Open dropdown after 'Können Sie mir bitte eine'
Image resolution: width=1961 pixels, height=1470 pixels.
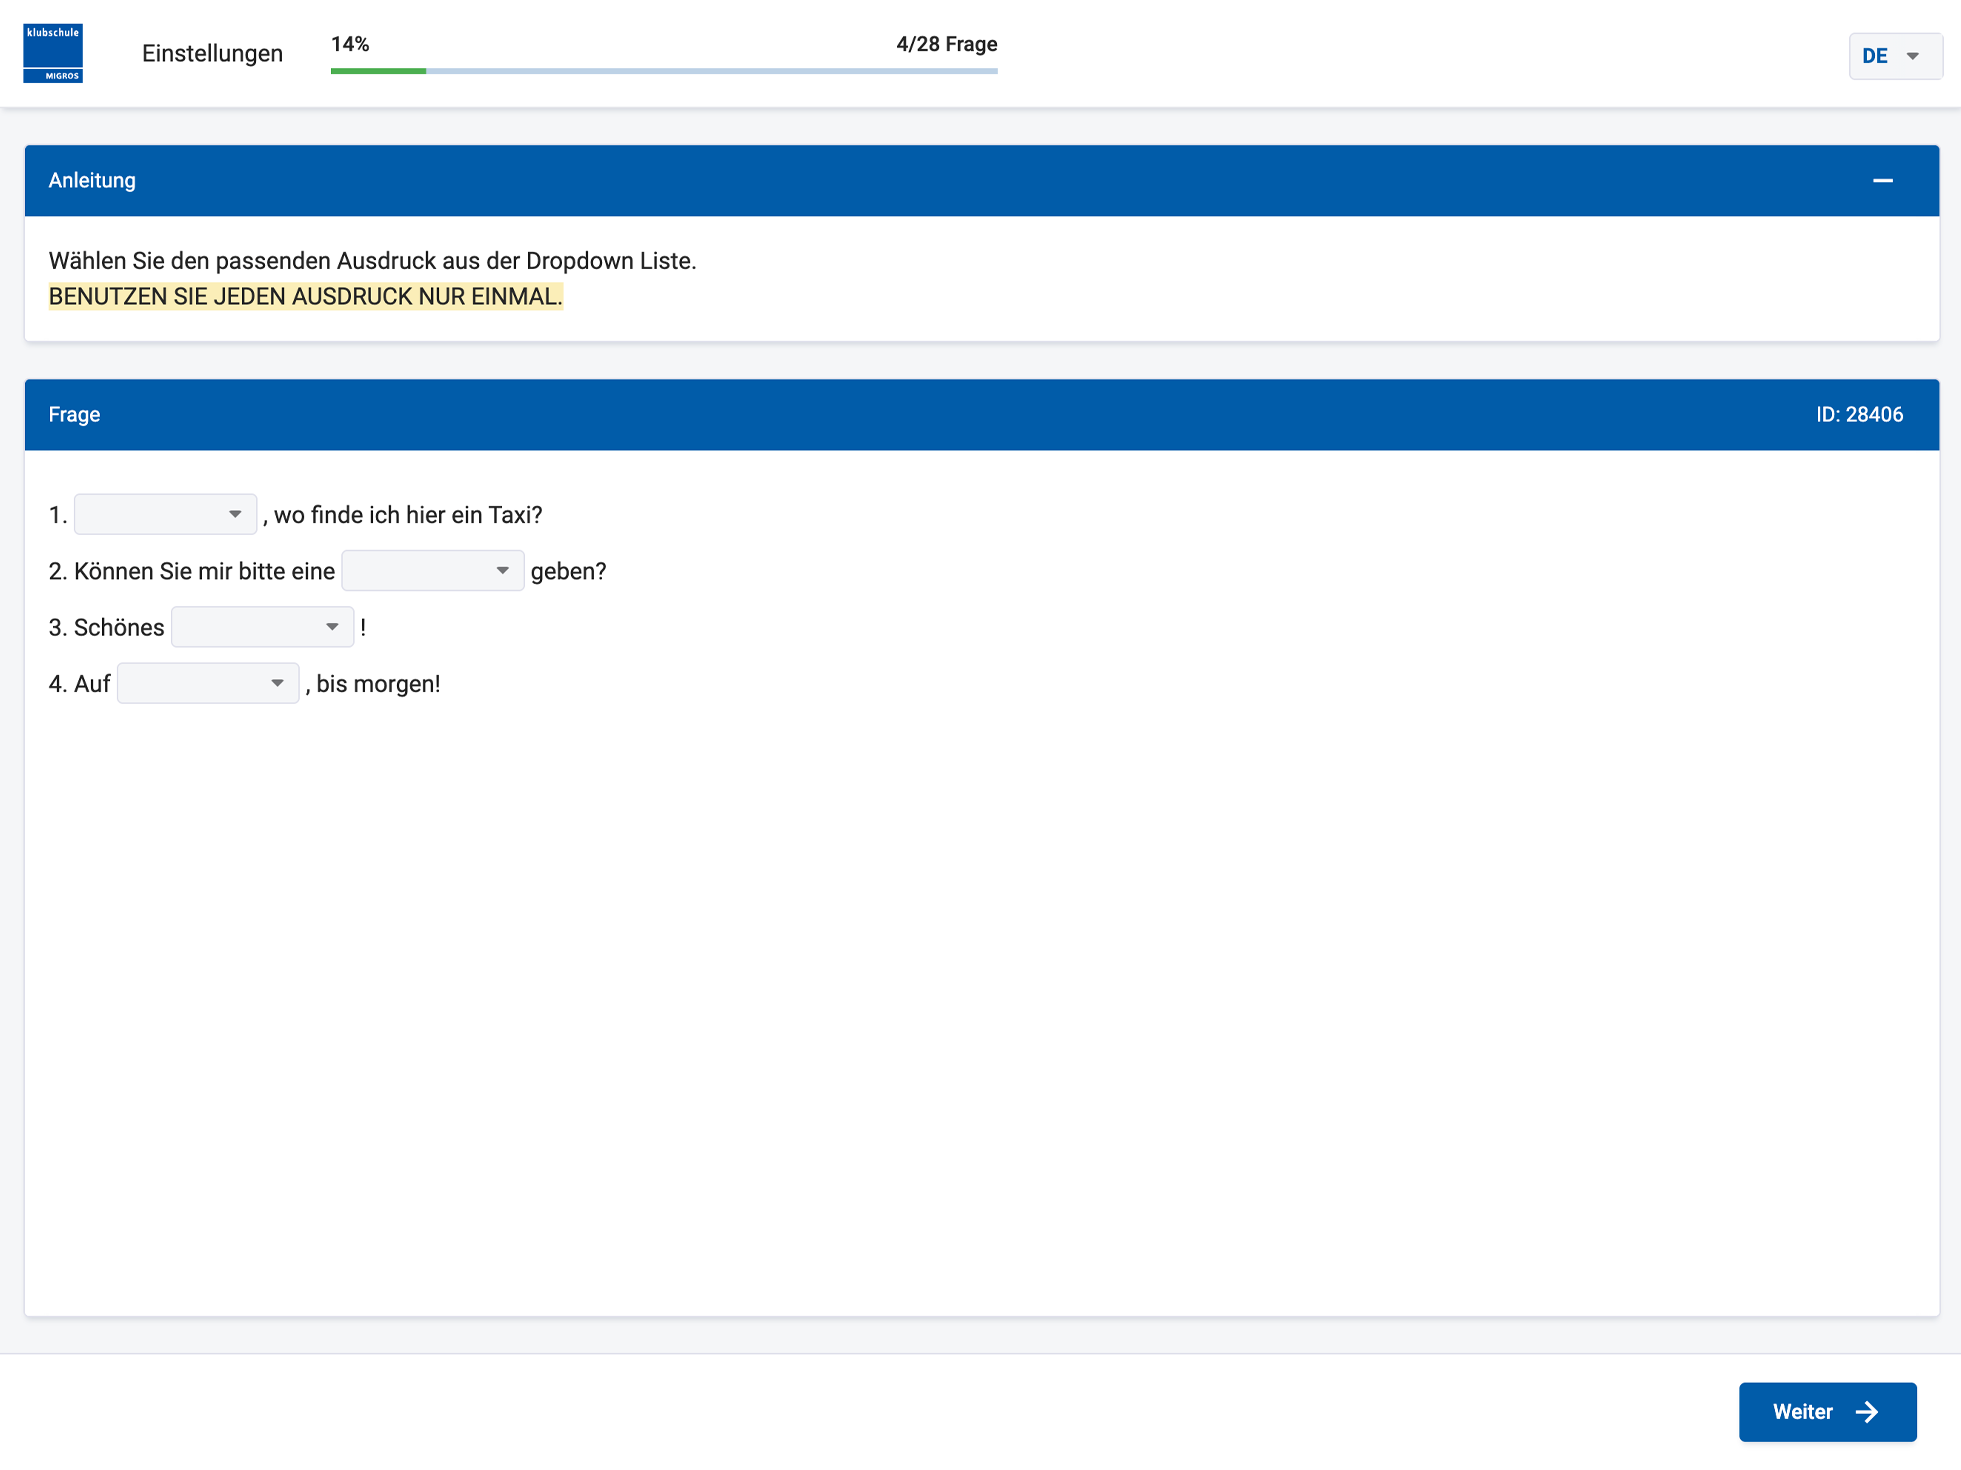432,571
